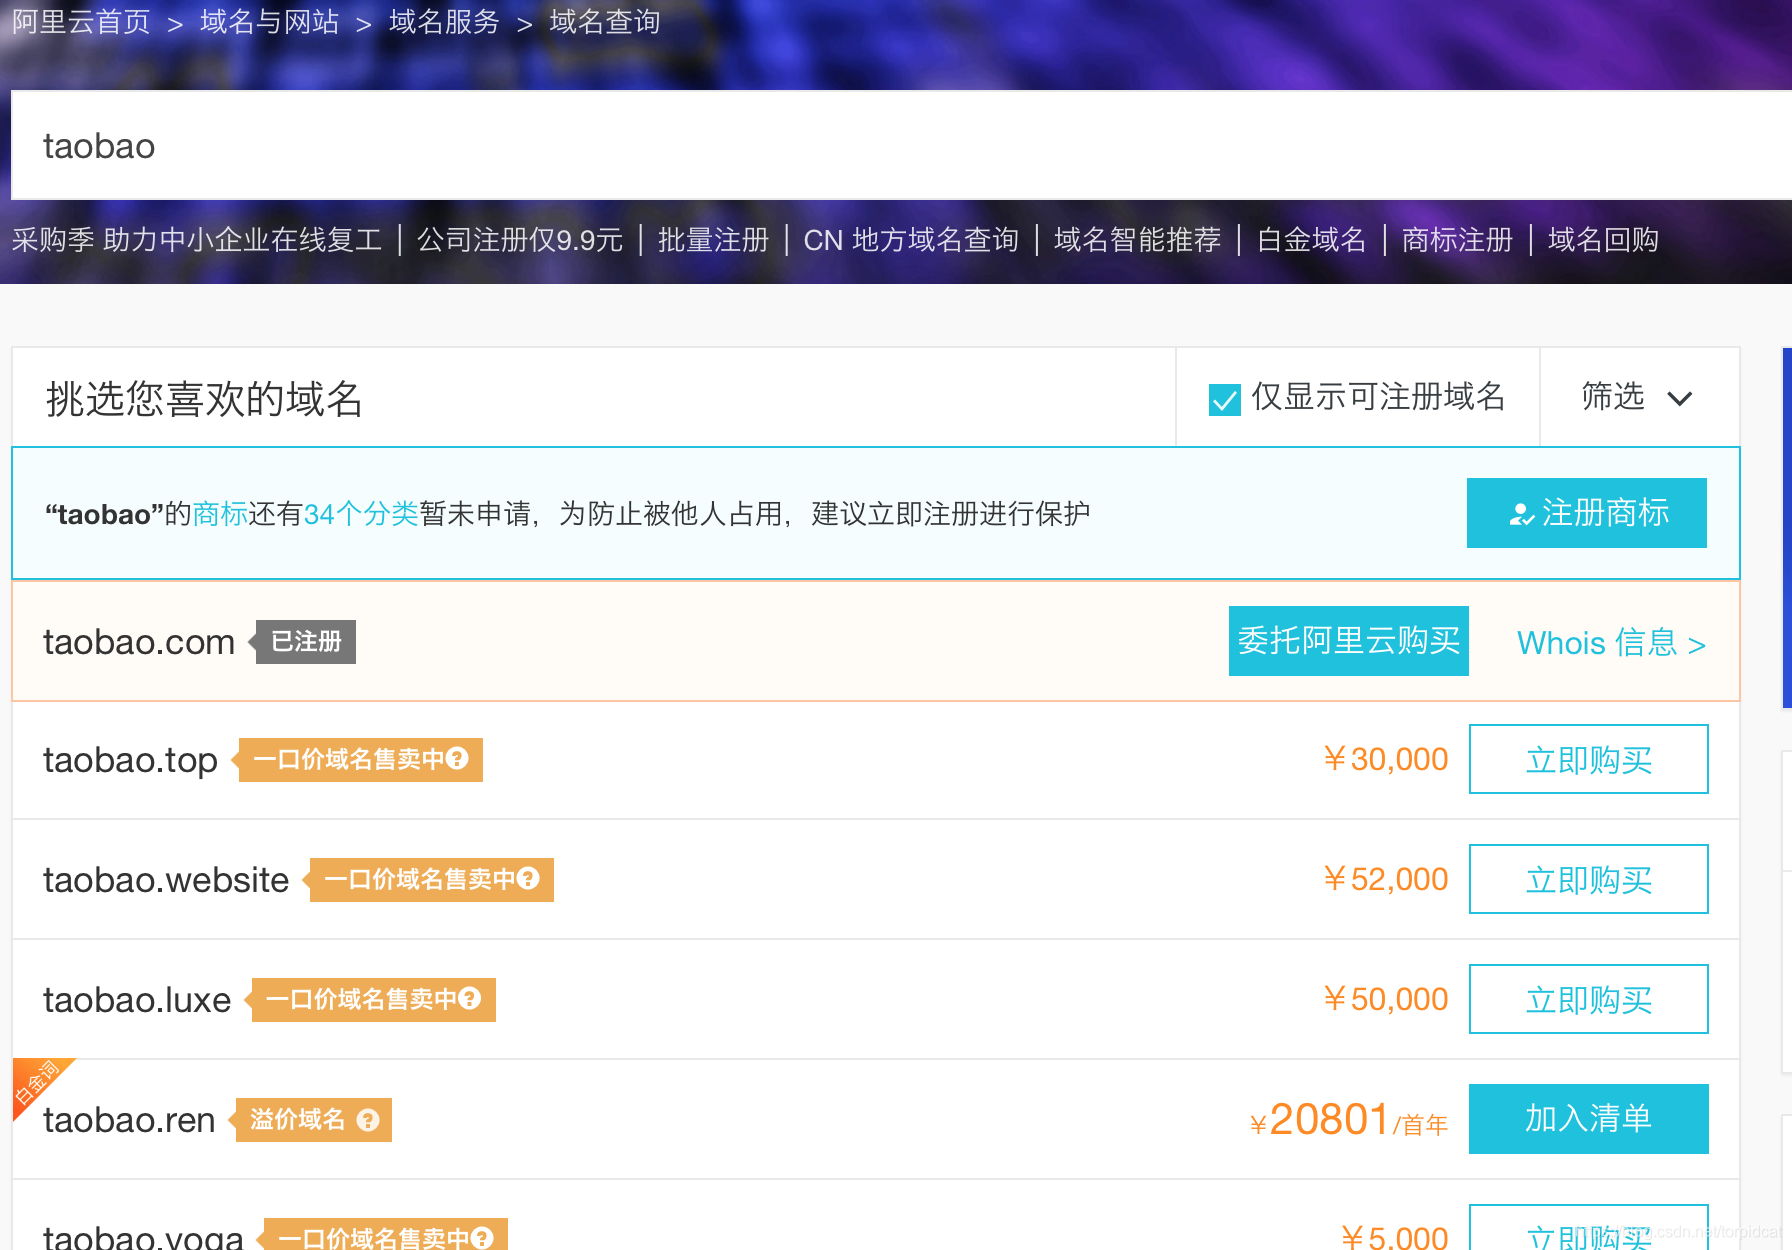Open 白金域名 link

point(1311,240)
